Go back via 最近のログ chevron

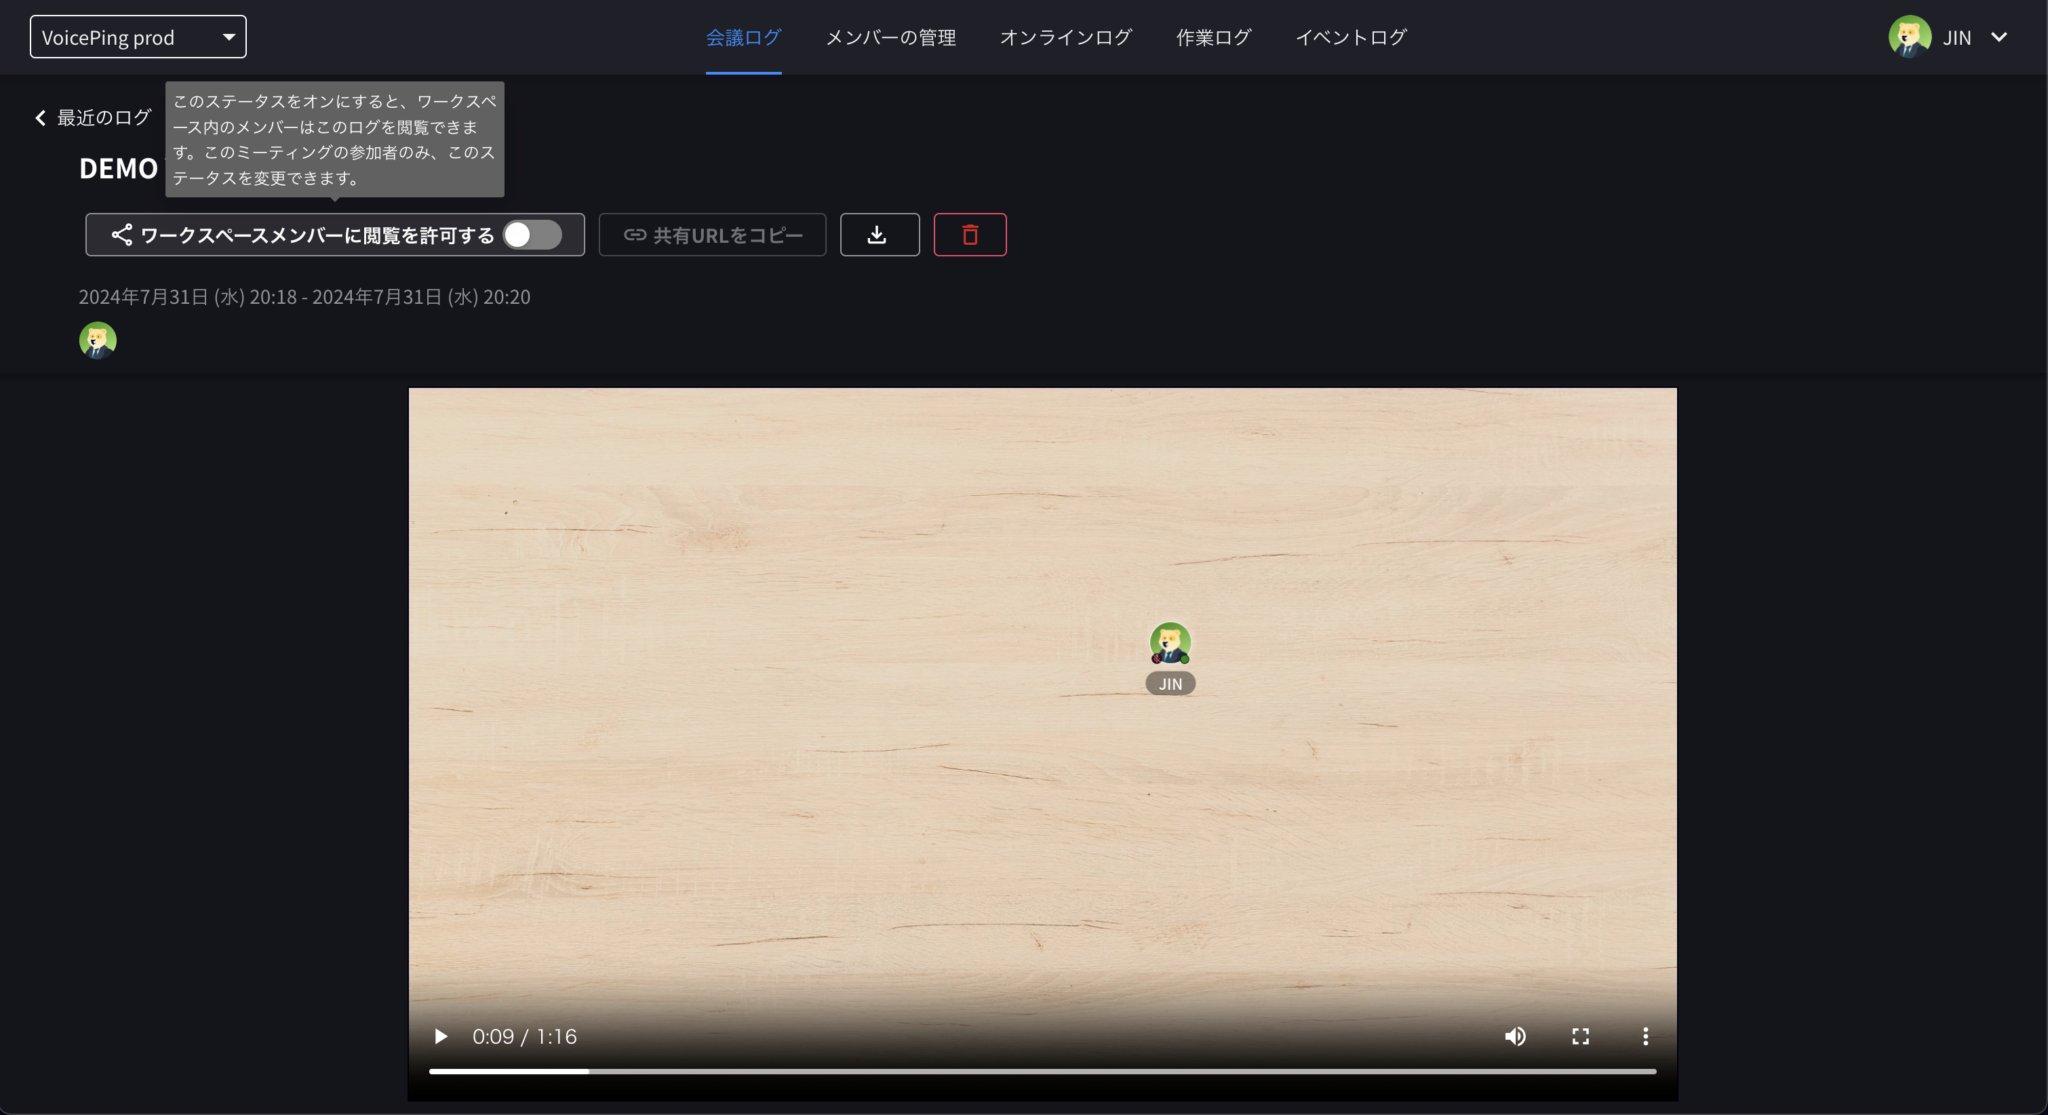click(x=40, y=118)
